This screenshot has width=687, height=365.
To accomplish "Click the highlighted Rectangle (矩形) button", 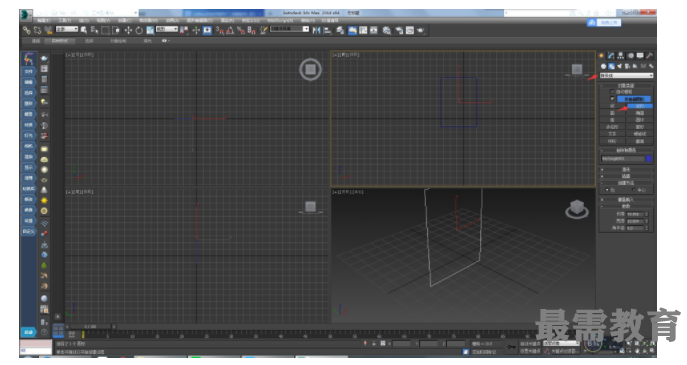I will point(640,106).
